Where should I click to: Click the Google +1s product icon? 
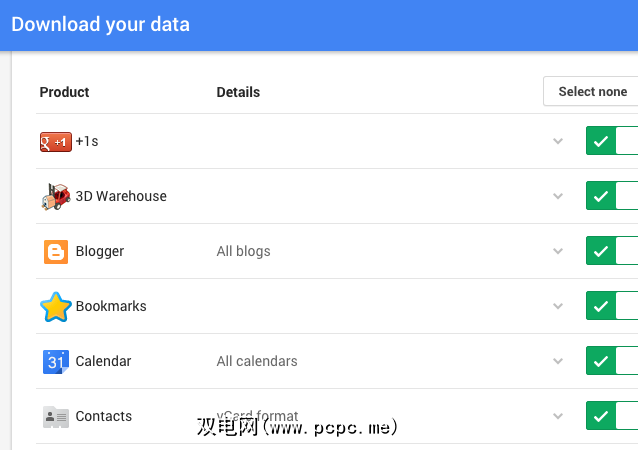tap(55, 142)
